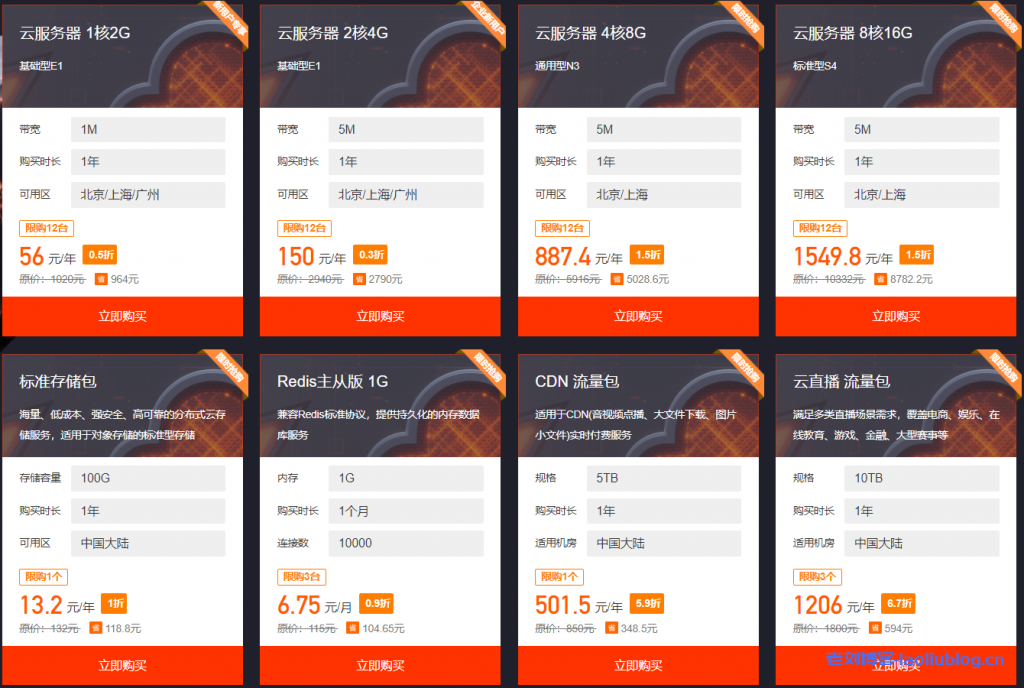Click the 省 icon beside 5028.6元 savings
The height and width of the screenshot is (688, 1024).
pos(616,279)
